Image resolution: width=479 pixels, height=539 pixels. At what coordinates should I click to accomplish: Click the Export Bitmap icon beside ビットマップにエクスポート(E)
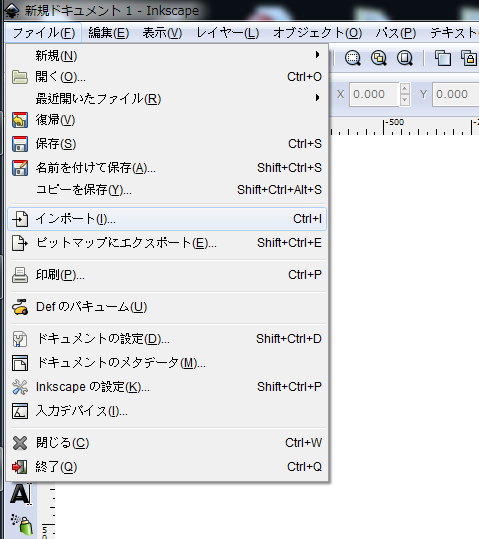pyautogui.click(x=20, y=243)
